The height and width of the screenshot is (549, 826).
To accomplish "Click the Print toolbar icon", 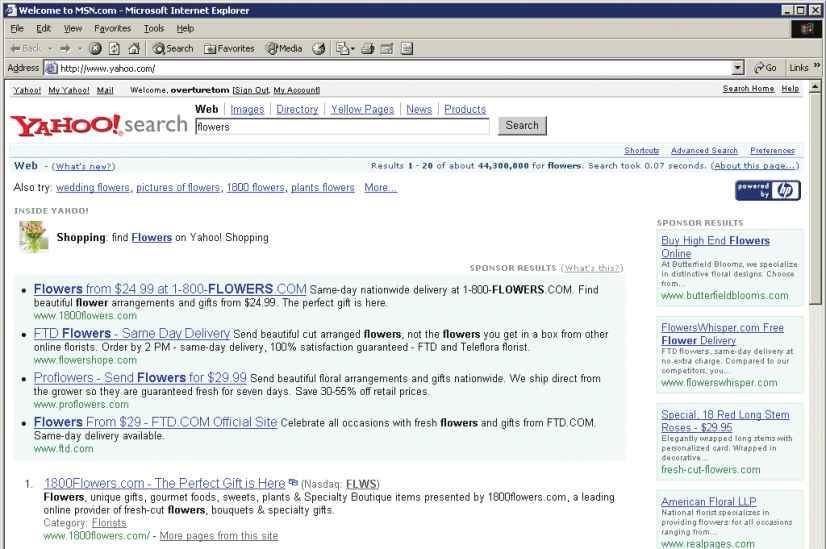I will (x=368, y=48).
